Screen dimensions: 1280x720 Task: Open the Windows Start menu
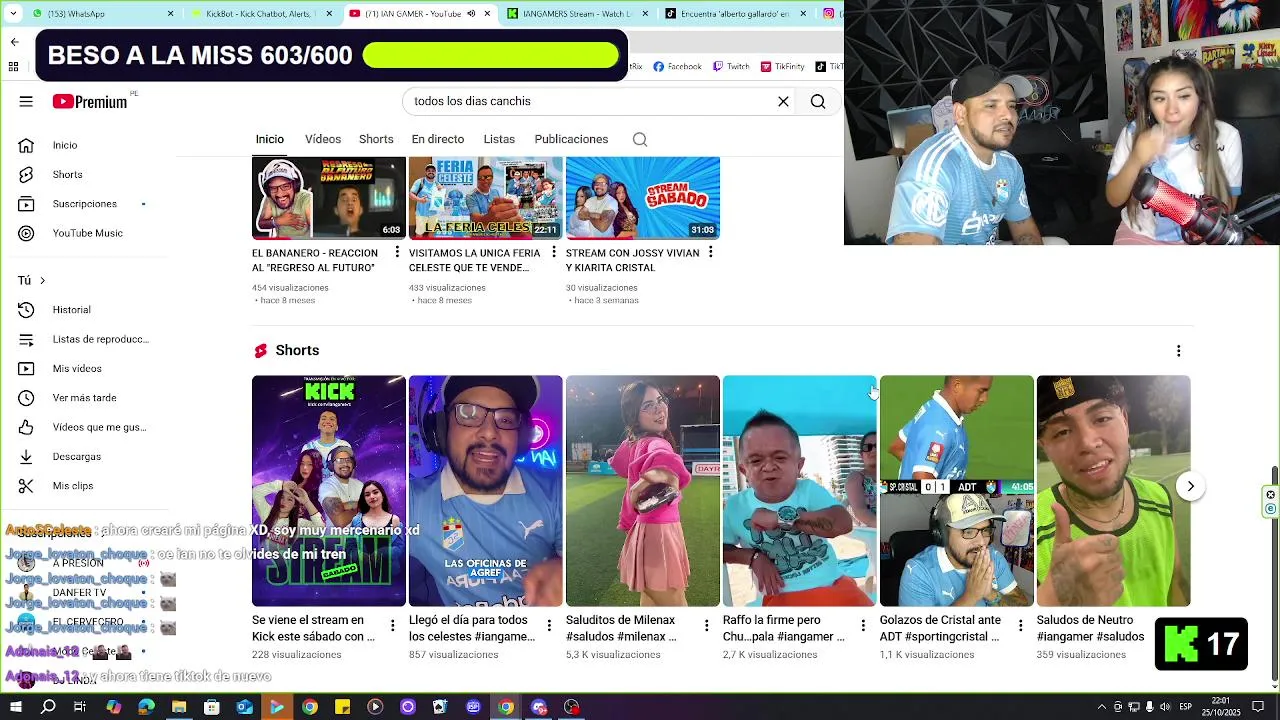pyautogui.click(x=15, y=707)
